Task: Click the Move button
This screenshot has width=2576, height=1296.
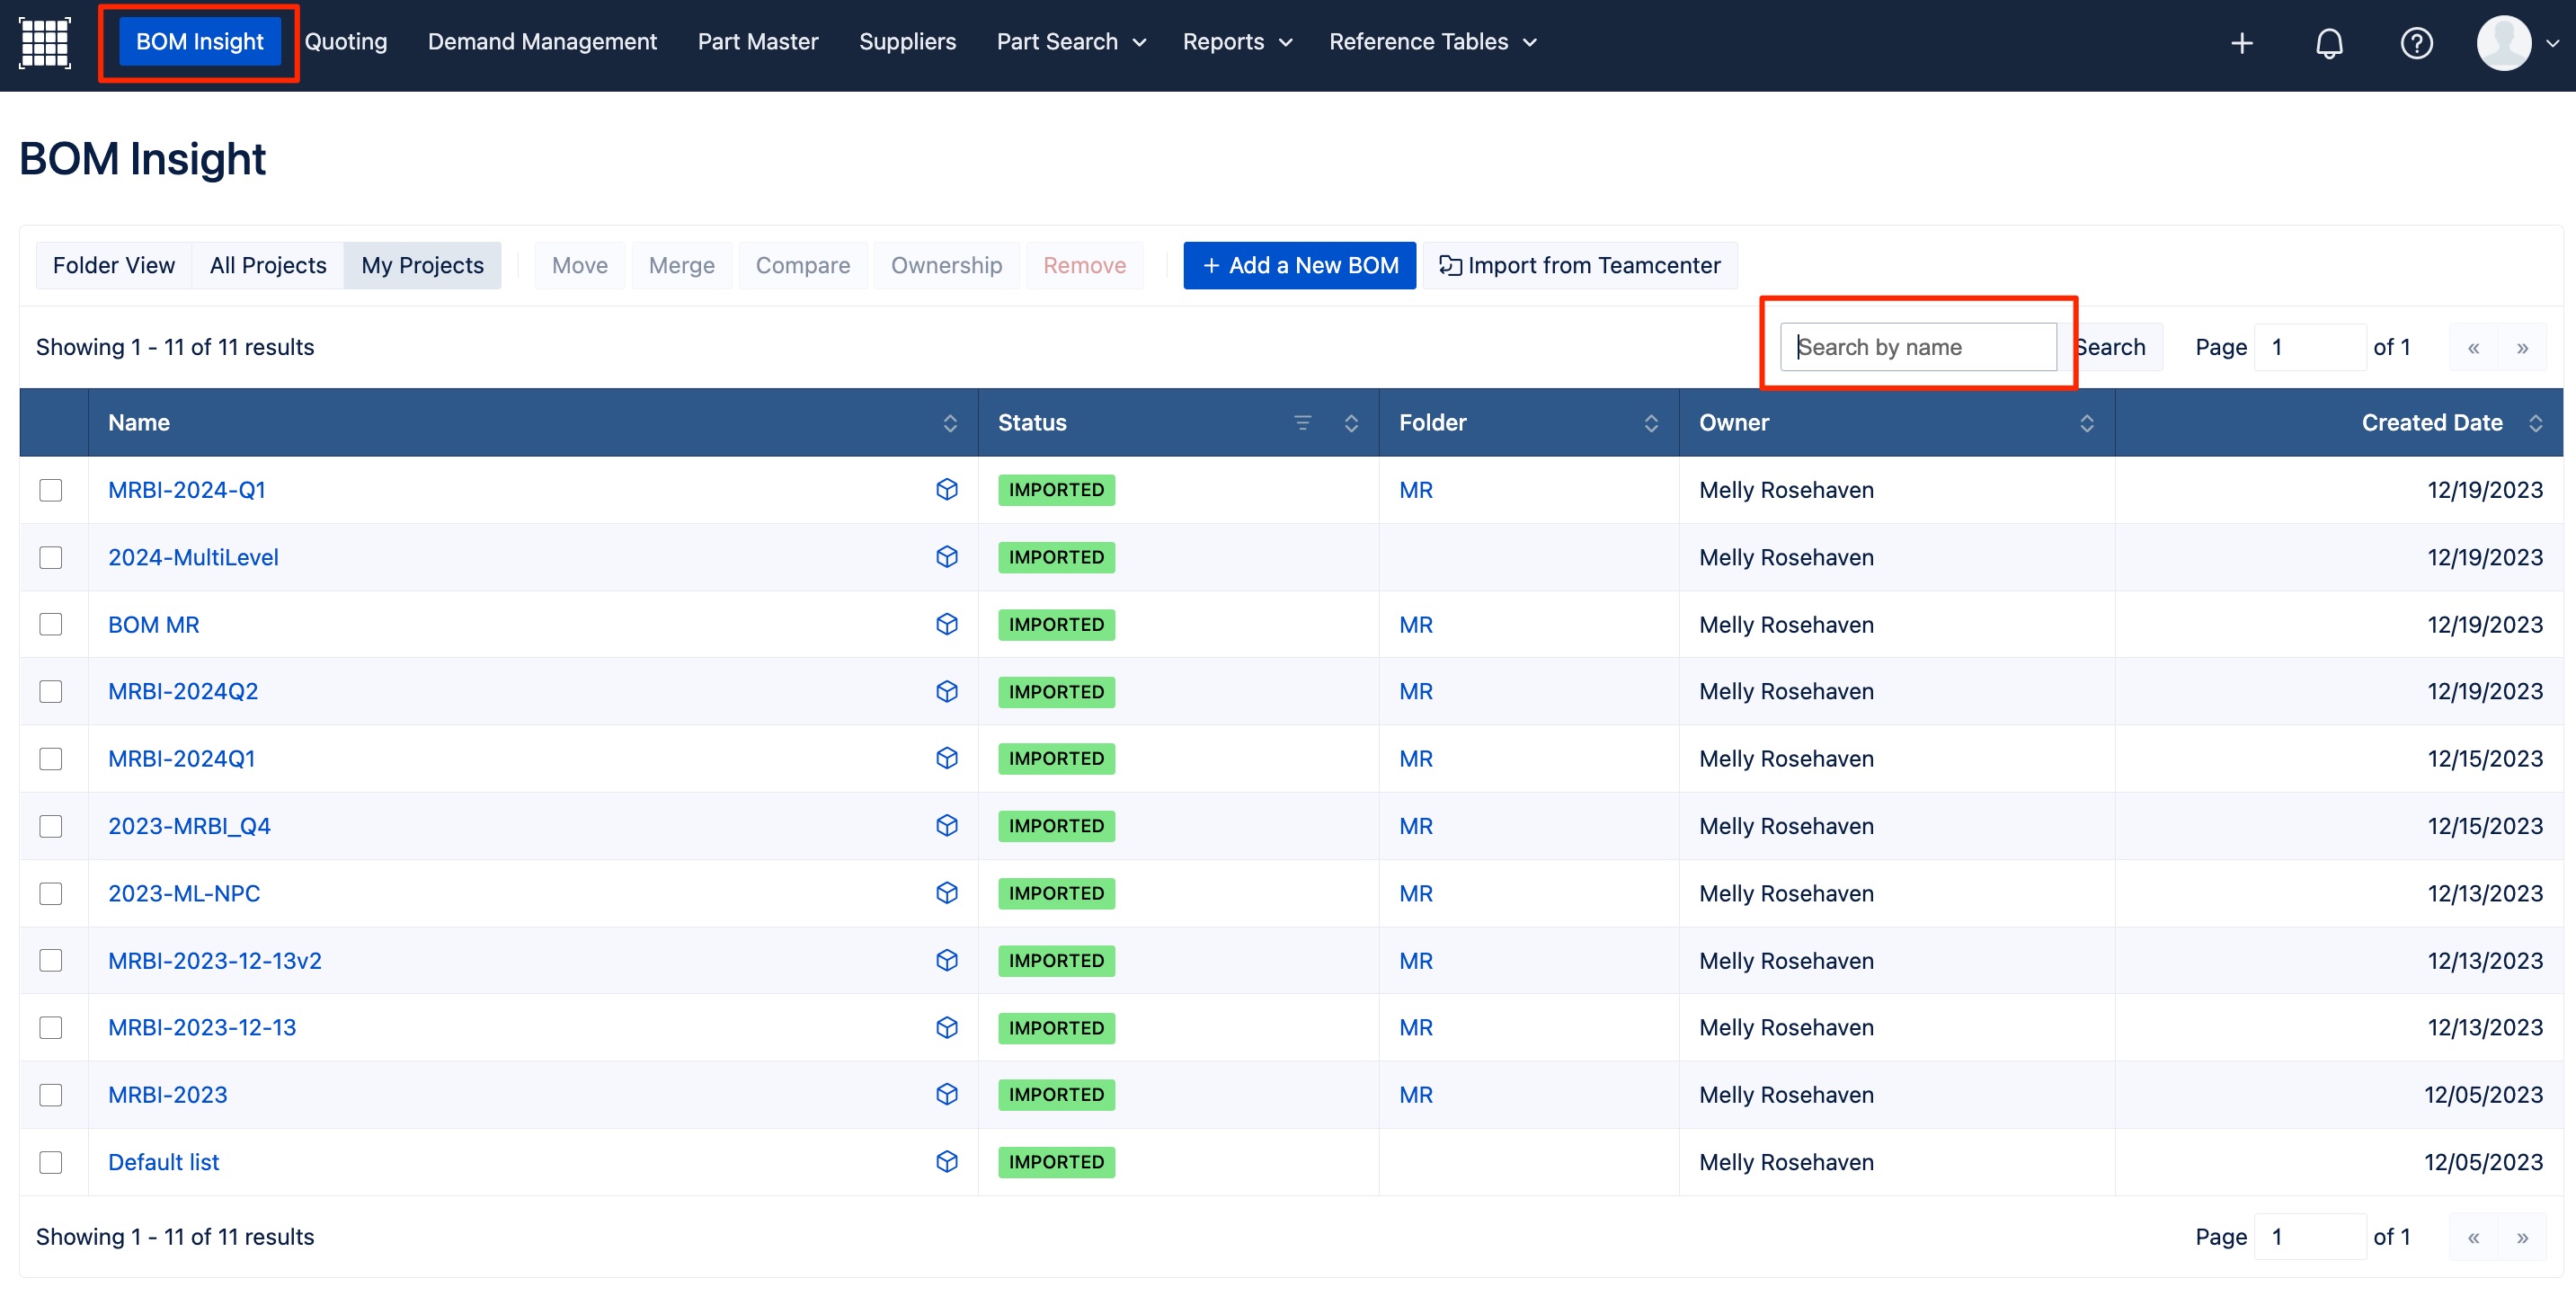Action: [579, 265]
